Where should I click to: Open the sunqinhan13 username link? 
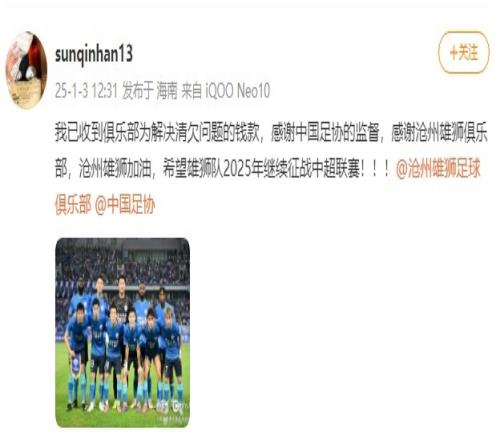tap(94, 54)
